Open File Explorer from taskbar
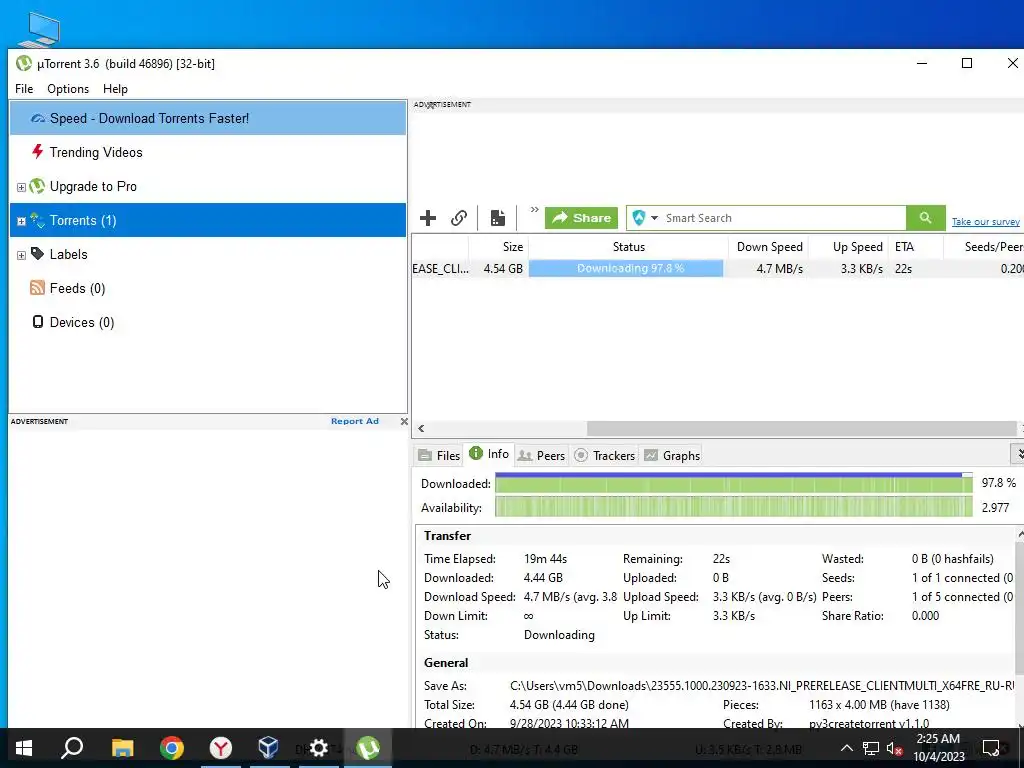The height and width of the screenshot is (768, 1024). point(122,748)
